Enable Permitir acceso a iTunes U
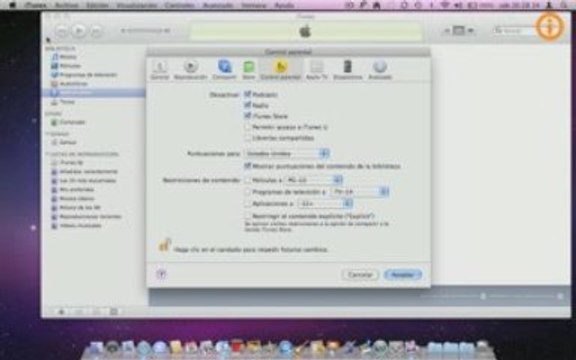 click(x=248, y=127)
